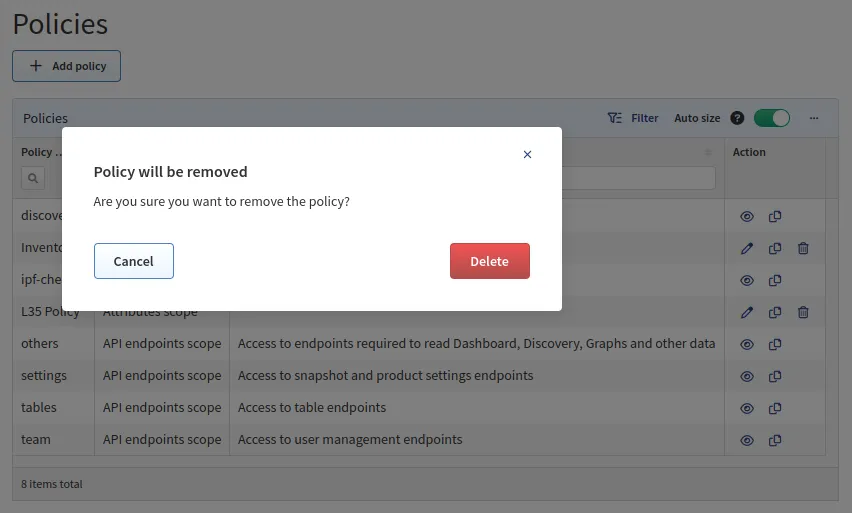Edit L35 Policy with the pencil icon
Viewport: 852px width, 513px height.
coord(746,312)
